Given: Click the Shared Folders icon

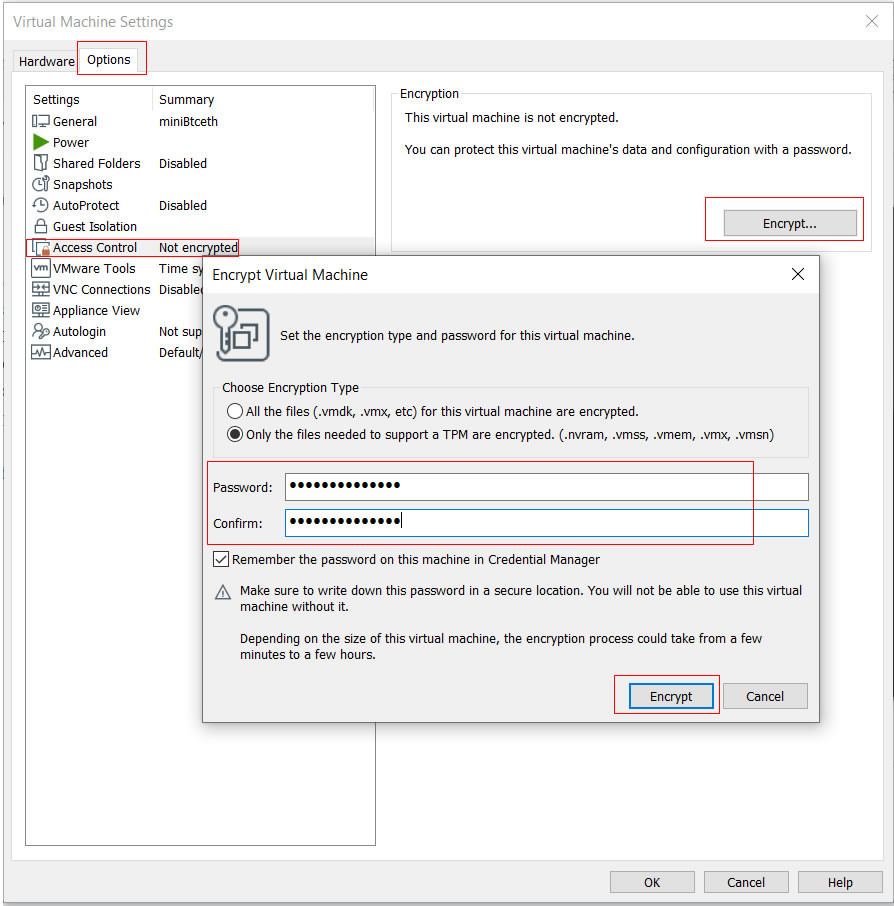Looking at the screenshot, I should [x=41, y=163].
